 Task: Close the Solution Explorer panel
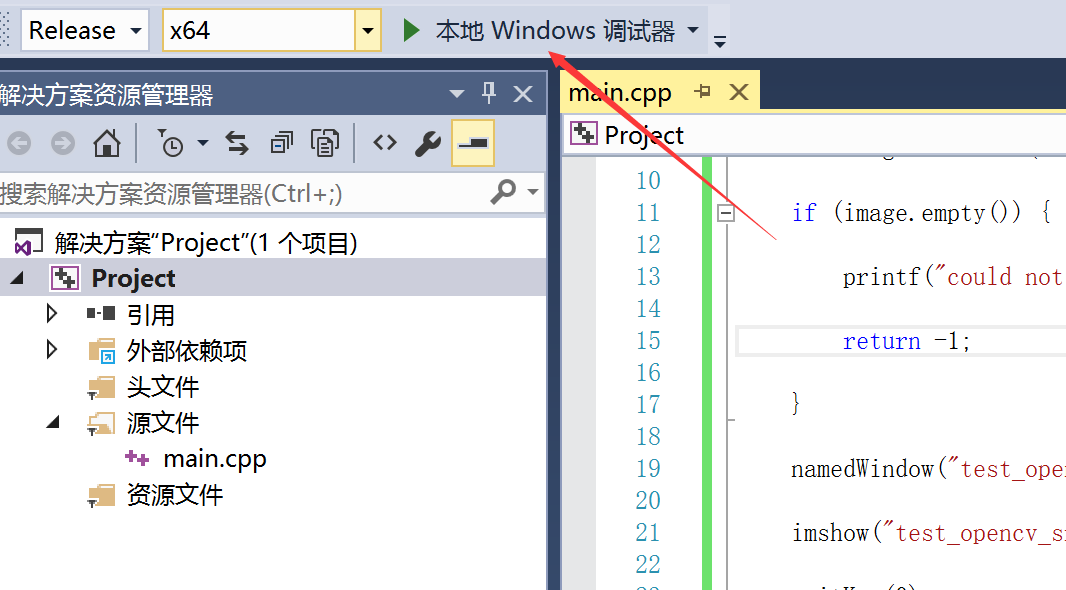tap(522, 94)
